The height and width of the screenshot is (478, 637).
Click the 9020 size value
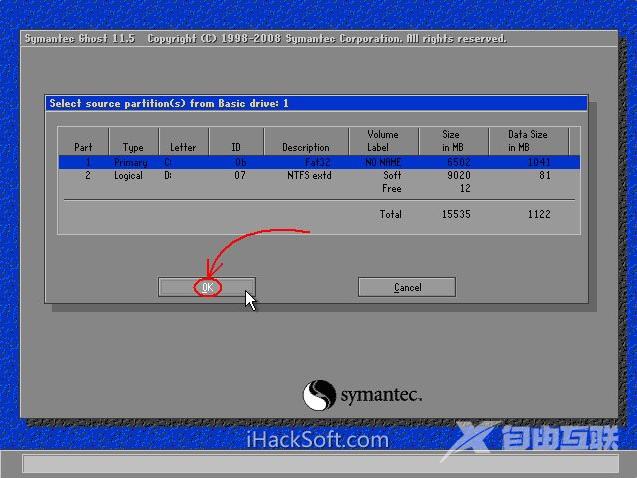[459, 175]
